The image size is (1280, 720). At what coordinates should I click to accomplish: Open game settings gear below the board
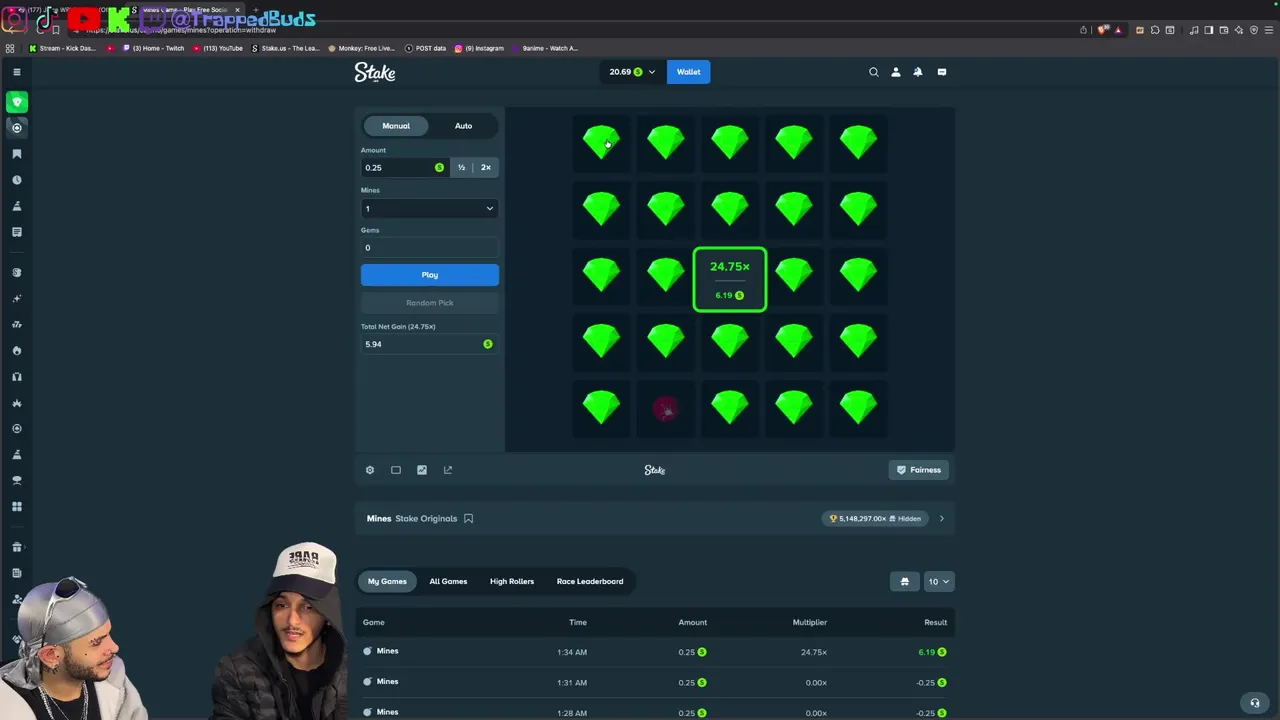[x=370, y=470]
